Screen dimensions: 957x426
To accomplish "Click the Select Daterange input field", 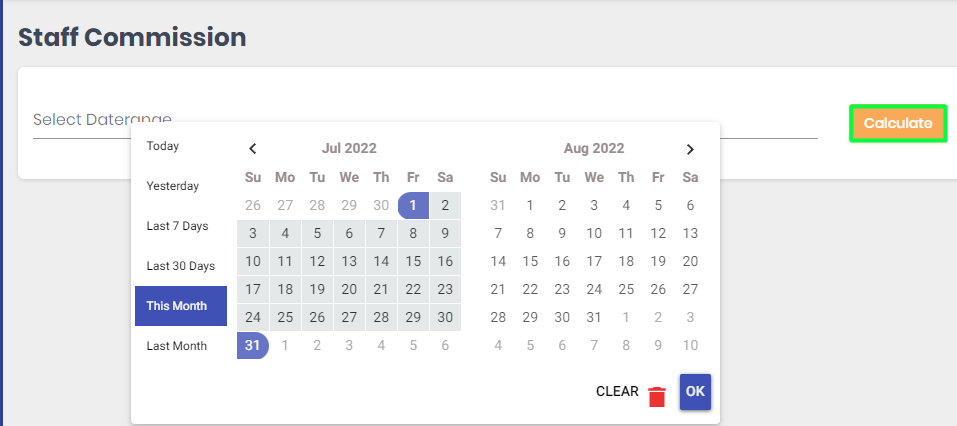I will [x=425, y=120].
